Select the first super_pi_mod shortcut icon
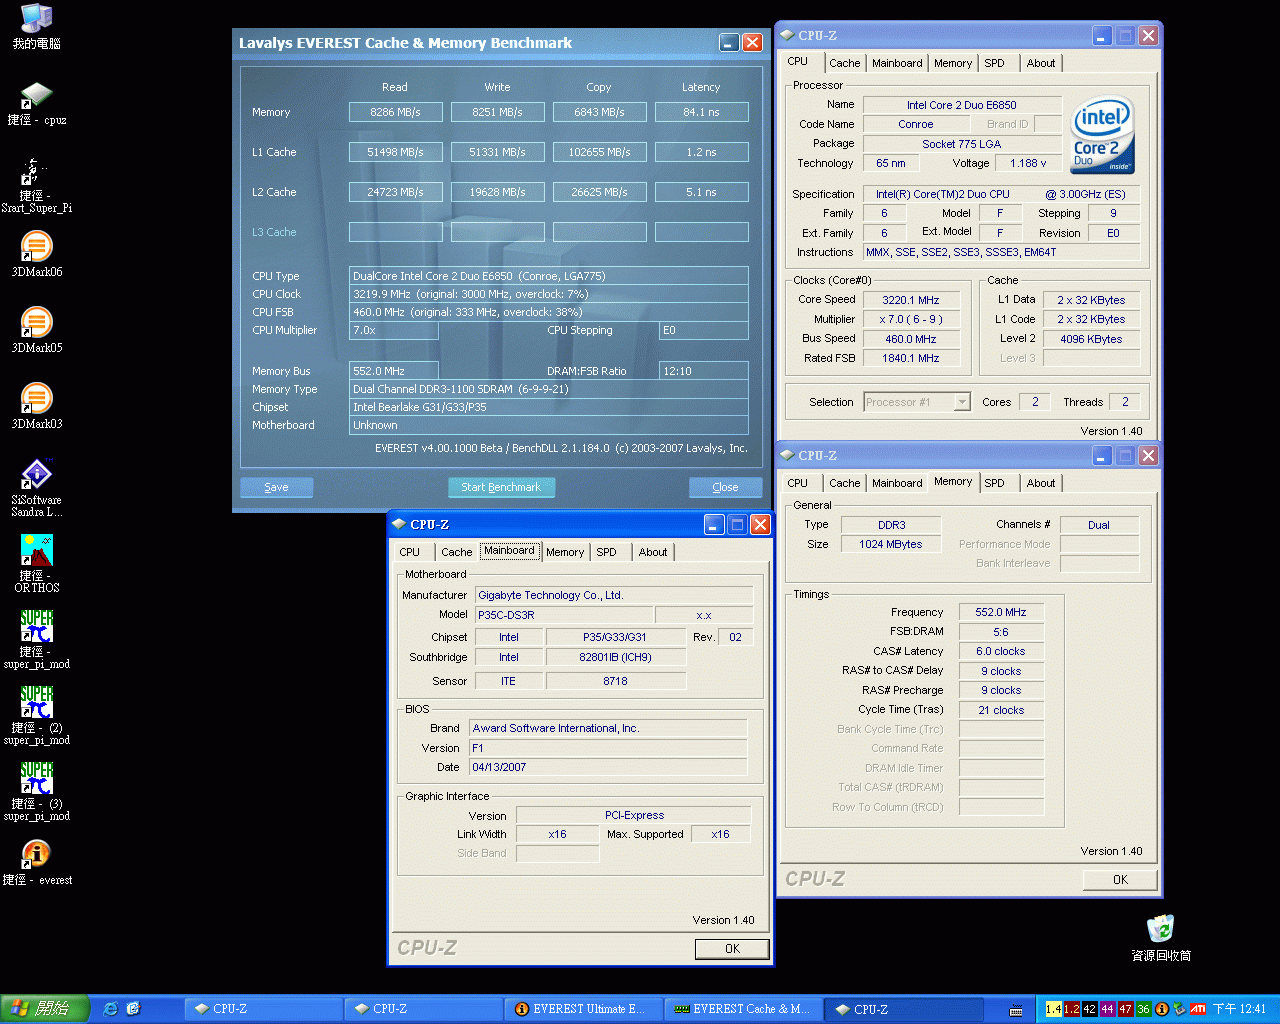1280x1024 pixels. pyautogui.click(x=37, y=640)
